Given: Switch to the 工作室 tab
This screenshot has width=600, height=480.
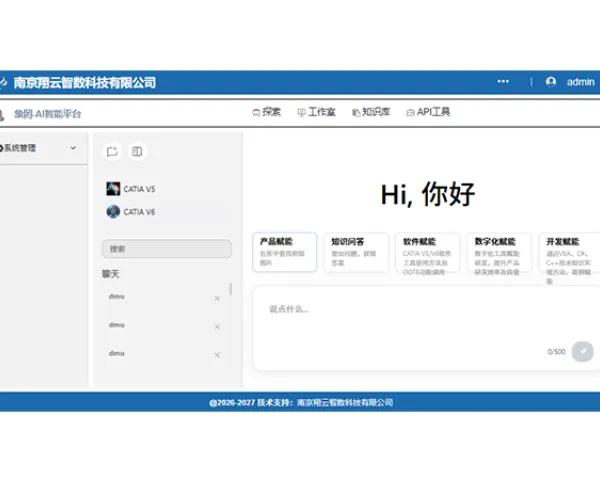Looking at the screenshot, I should [x=316, y=112].
